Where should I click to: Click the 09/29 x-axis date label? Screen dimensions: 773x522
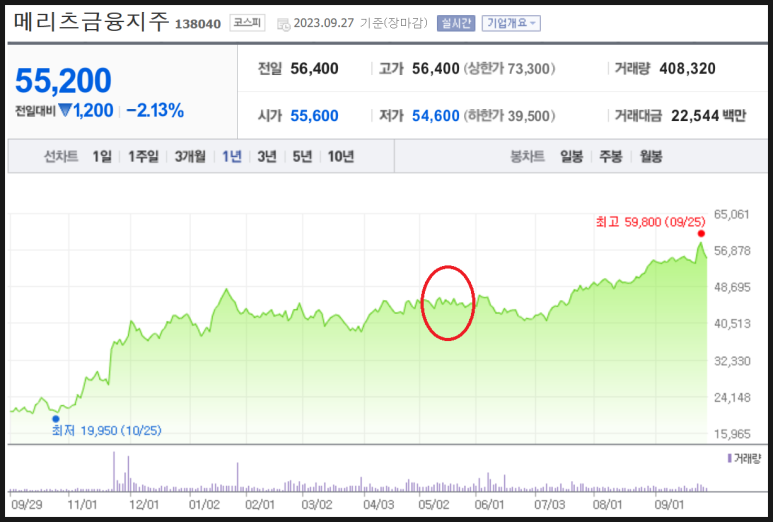coord(27,505)
